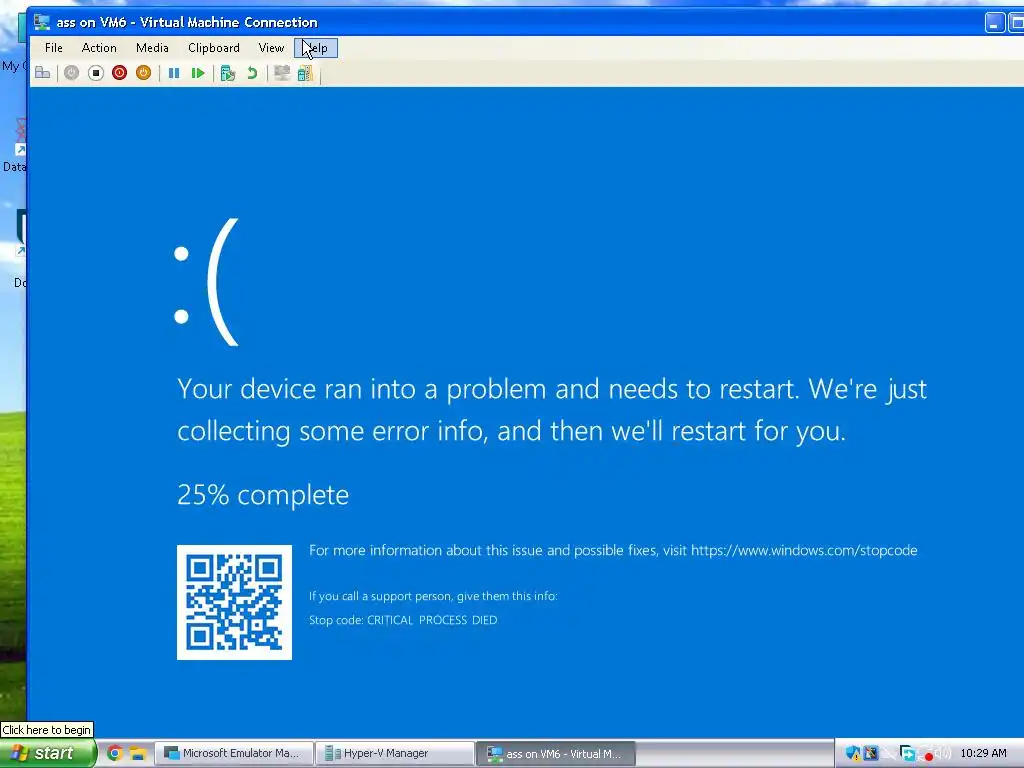Viewport: 1024px width, 768px height.
Task: Open the File menu
Action: [54, 48]
